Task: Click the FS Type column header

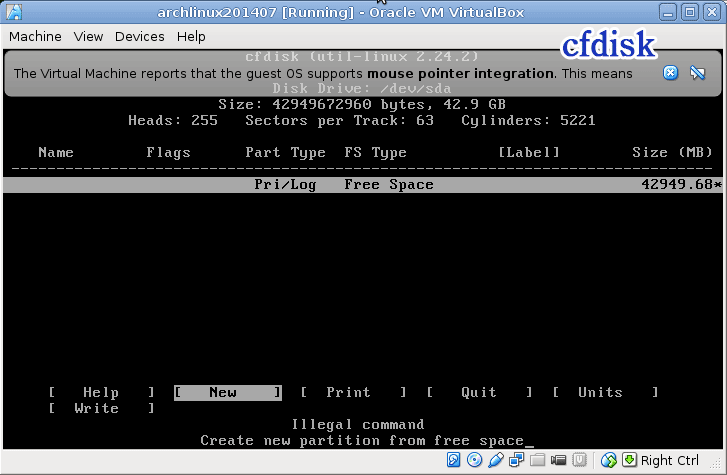Action: pos(375,153)
